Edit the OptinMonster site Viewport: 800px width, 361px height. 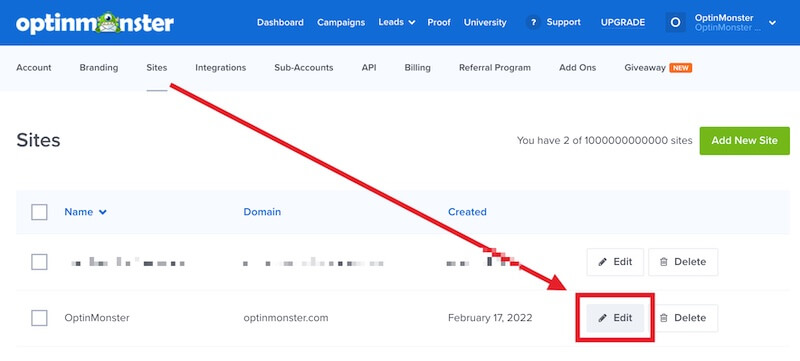pos(615,318)
